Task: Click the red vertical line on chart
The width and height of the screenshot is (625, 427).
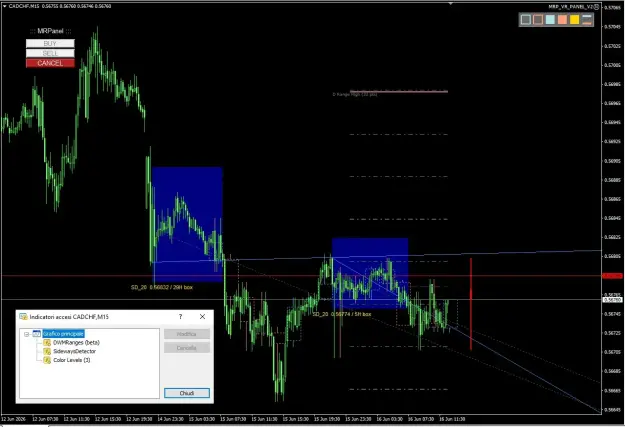Action: point(471,304)
